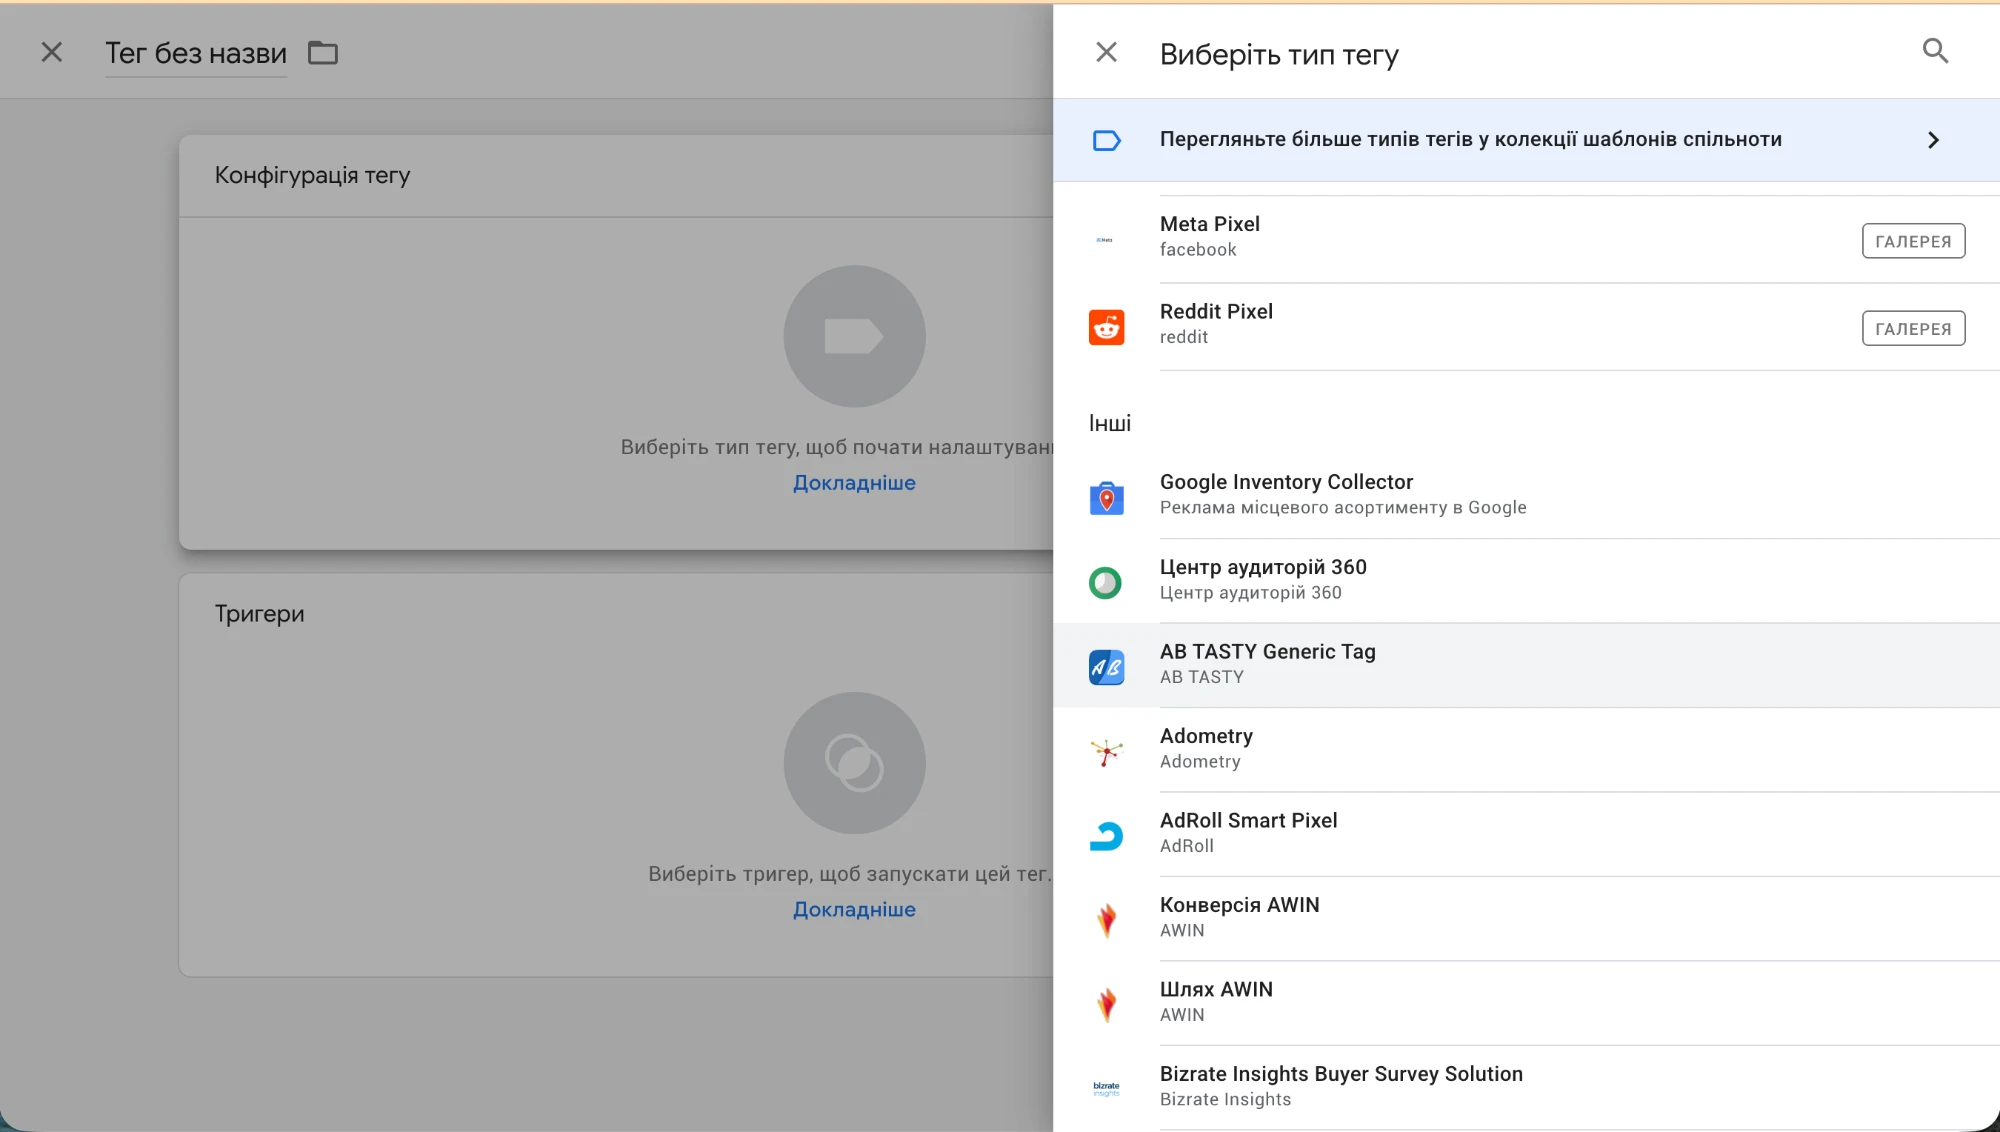Close the untitled tag editor
This screenshot has height=1132, width=2000.
coord(51,52)
